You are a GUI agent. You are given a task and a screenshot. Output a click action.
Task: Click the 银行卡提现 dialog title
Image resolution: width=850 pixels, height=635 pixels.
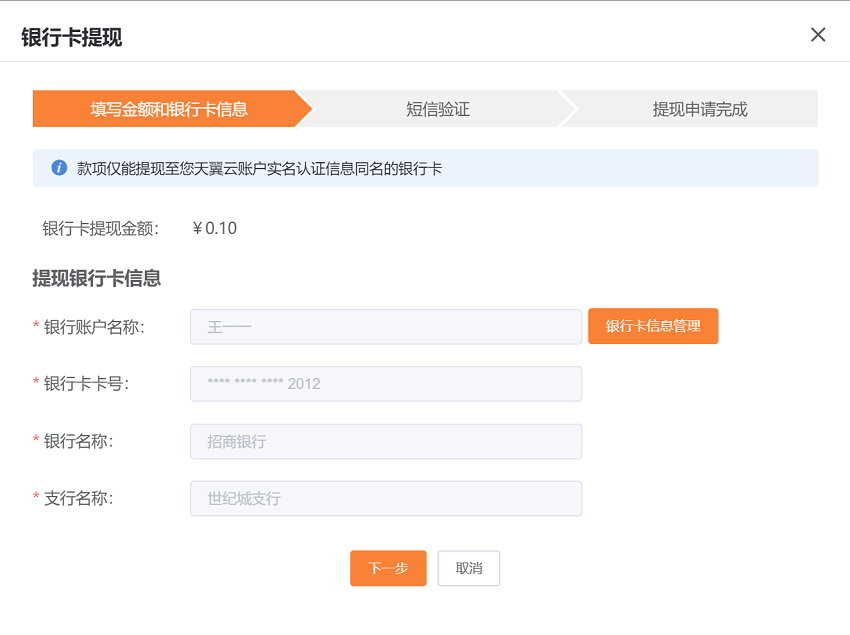pyautogui.click(x=72, y=37)
